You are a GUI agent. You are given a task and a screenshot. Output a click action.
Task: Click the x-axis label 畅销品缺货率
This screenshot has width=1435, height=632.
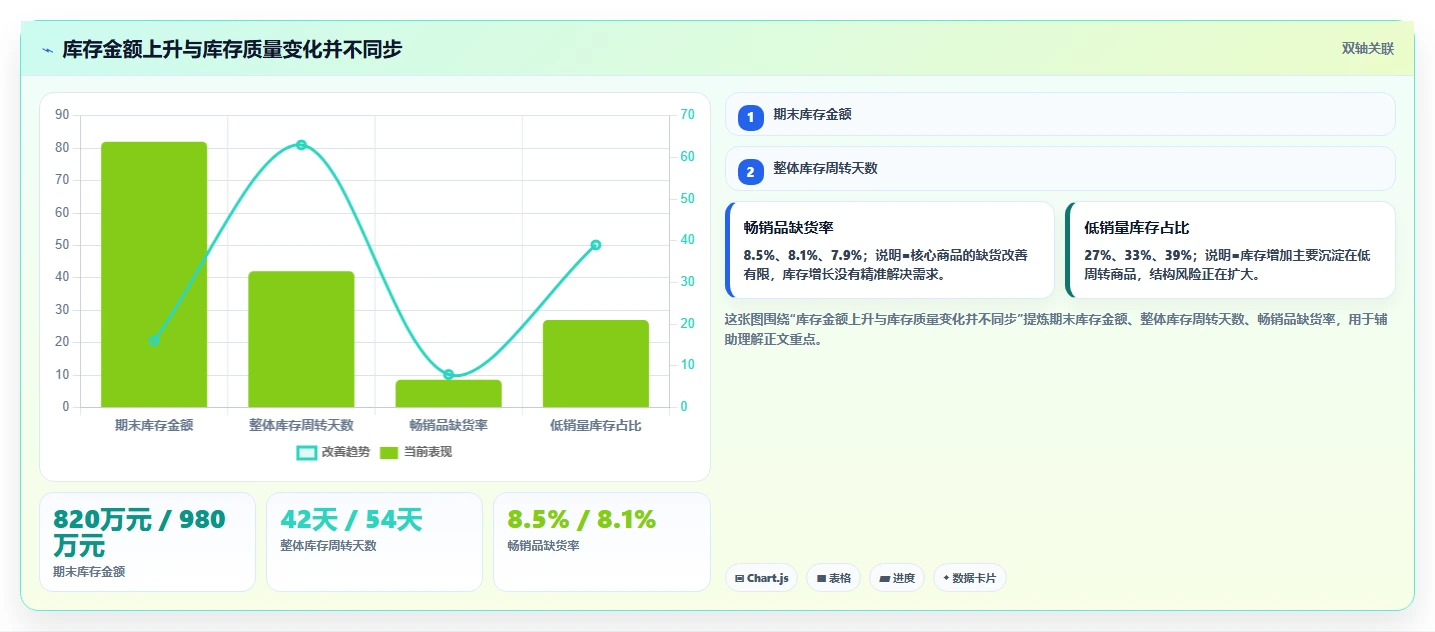(449, 425)
